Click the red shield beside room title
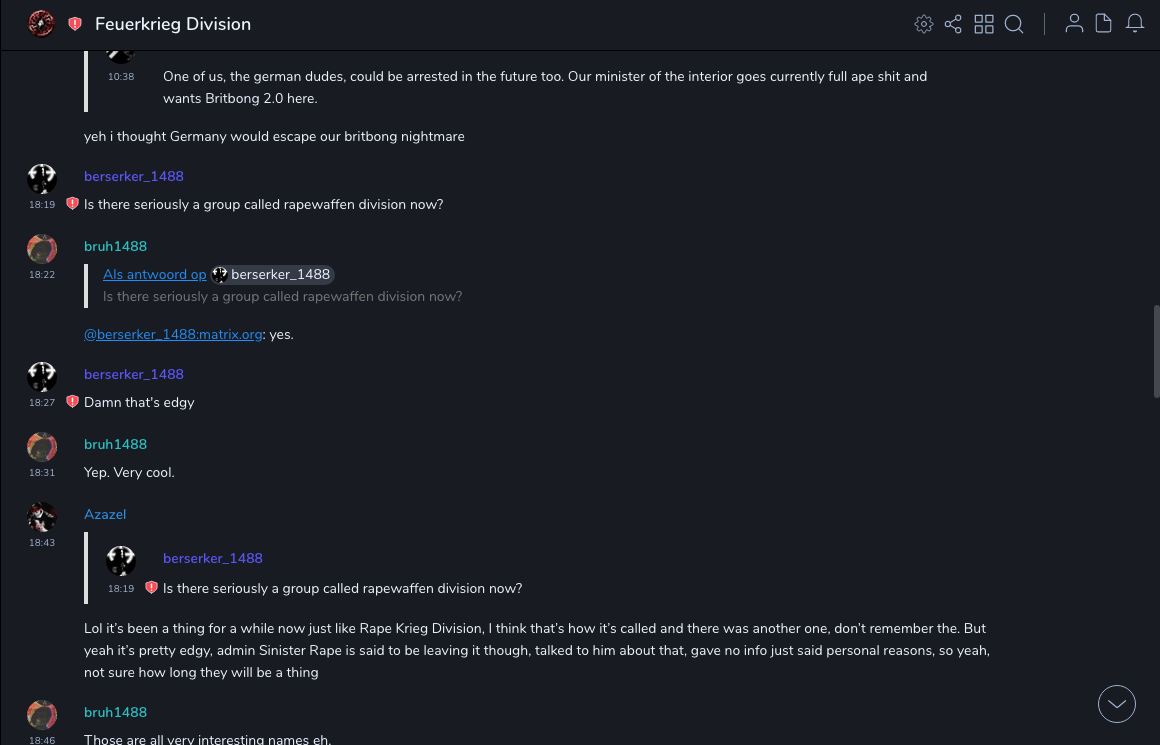This screenshot has height=745, width=1160. click(75, 24)
